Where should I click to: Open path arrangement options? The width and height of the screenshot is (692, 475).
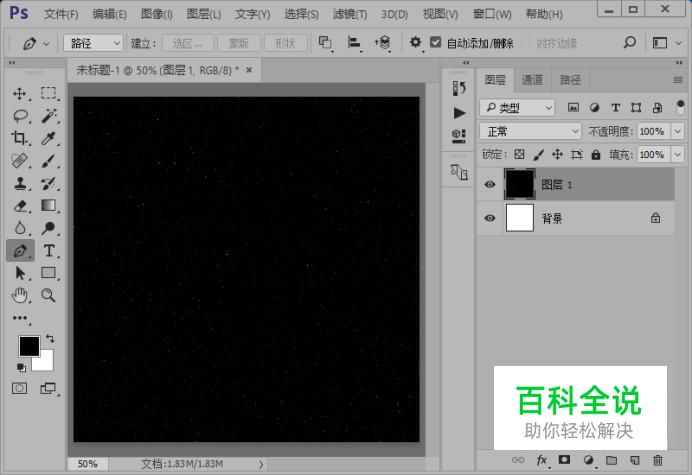pos(383,42)
